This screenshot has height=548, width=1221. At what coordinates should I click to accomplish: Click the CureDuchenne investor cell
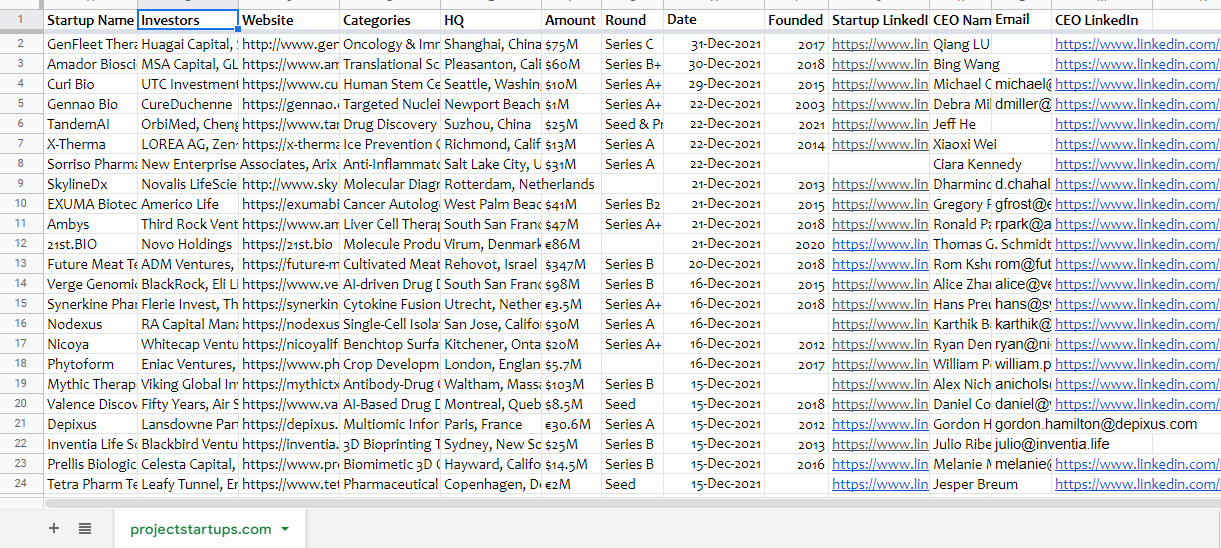188,104
